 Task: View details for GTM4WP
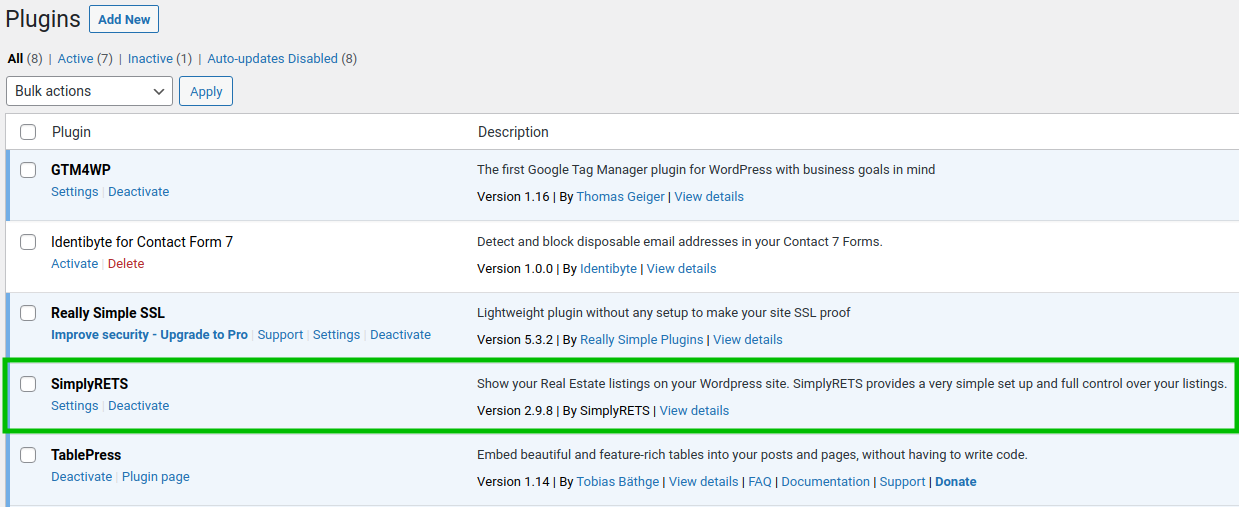(x=709, y=197)
